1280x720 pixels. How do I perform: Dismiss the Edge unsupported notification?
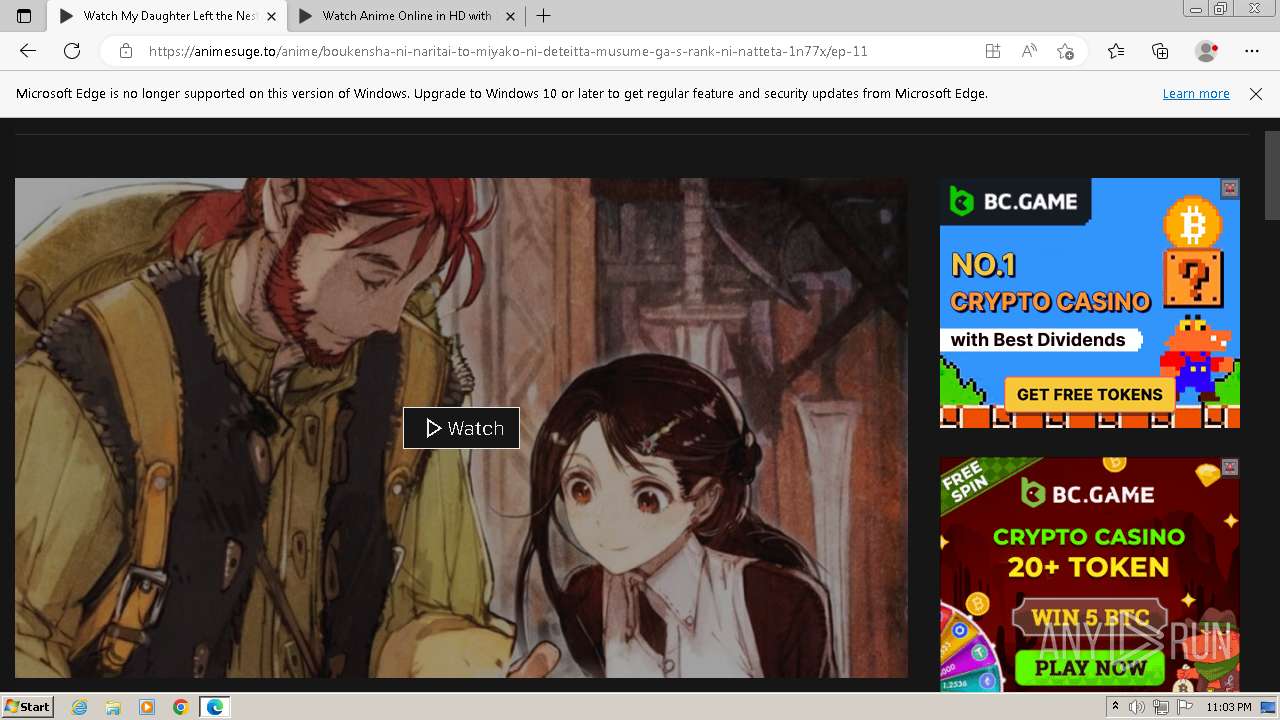coord(1256,93)
